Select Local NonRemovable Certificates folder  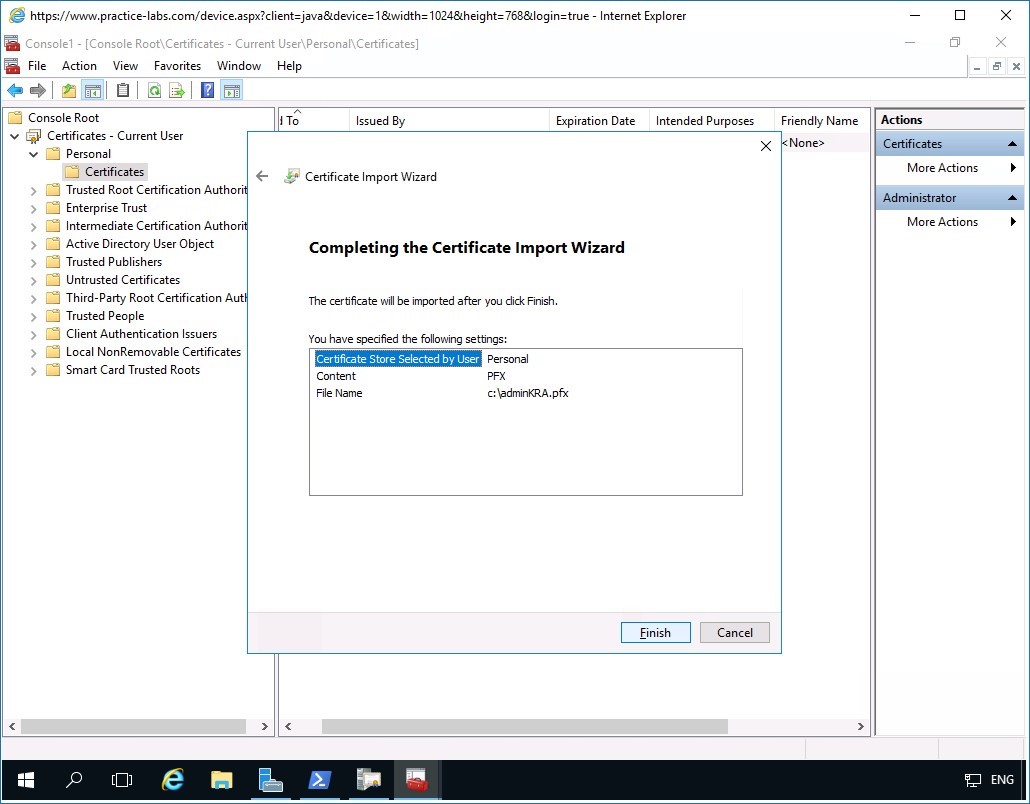coord(153,352)
